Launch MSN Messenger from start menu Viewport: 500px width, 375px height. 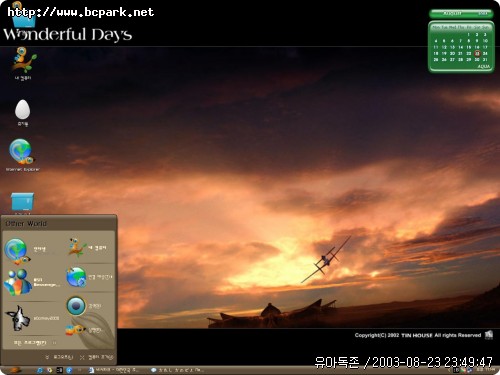coord(32,283)
